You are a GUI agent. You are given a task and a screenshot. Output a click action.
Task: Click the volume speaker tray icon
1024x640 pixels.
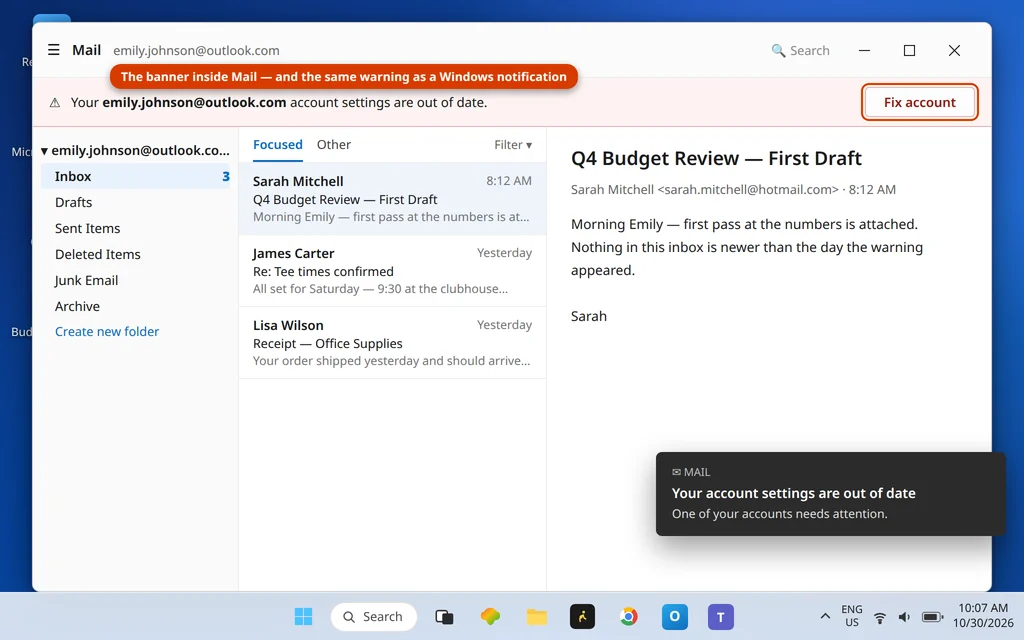[x=904, y=617]
